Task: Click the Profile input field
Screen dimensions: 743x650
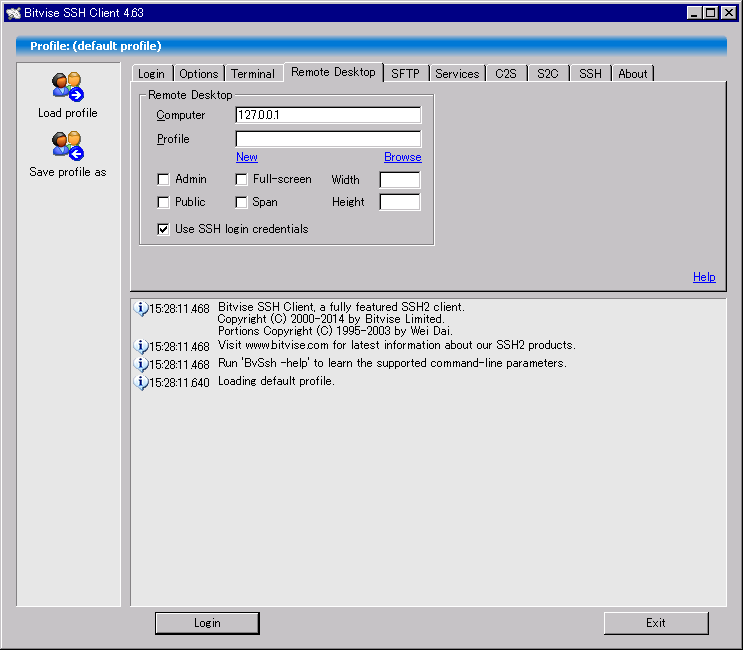Action: pyautogui.click(x=328, y=139)
